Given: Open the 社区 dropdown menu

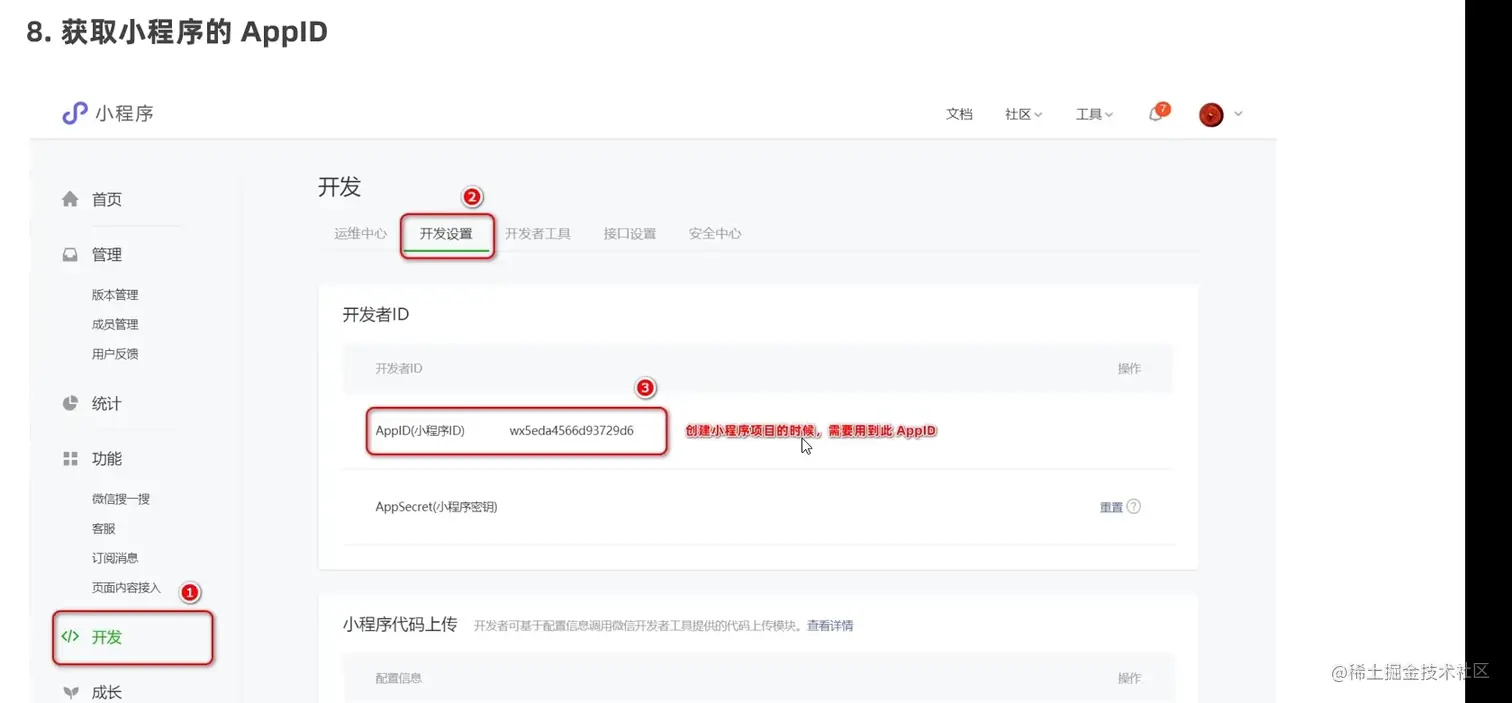Looking at the screenshot, I should click(1023, 114).
